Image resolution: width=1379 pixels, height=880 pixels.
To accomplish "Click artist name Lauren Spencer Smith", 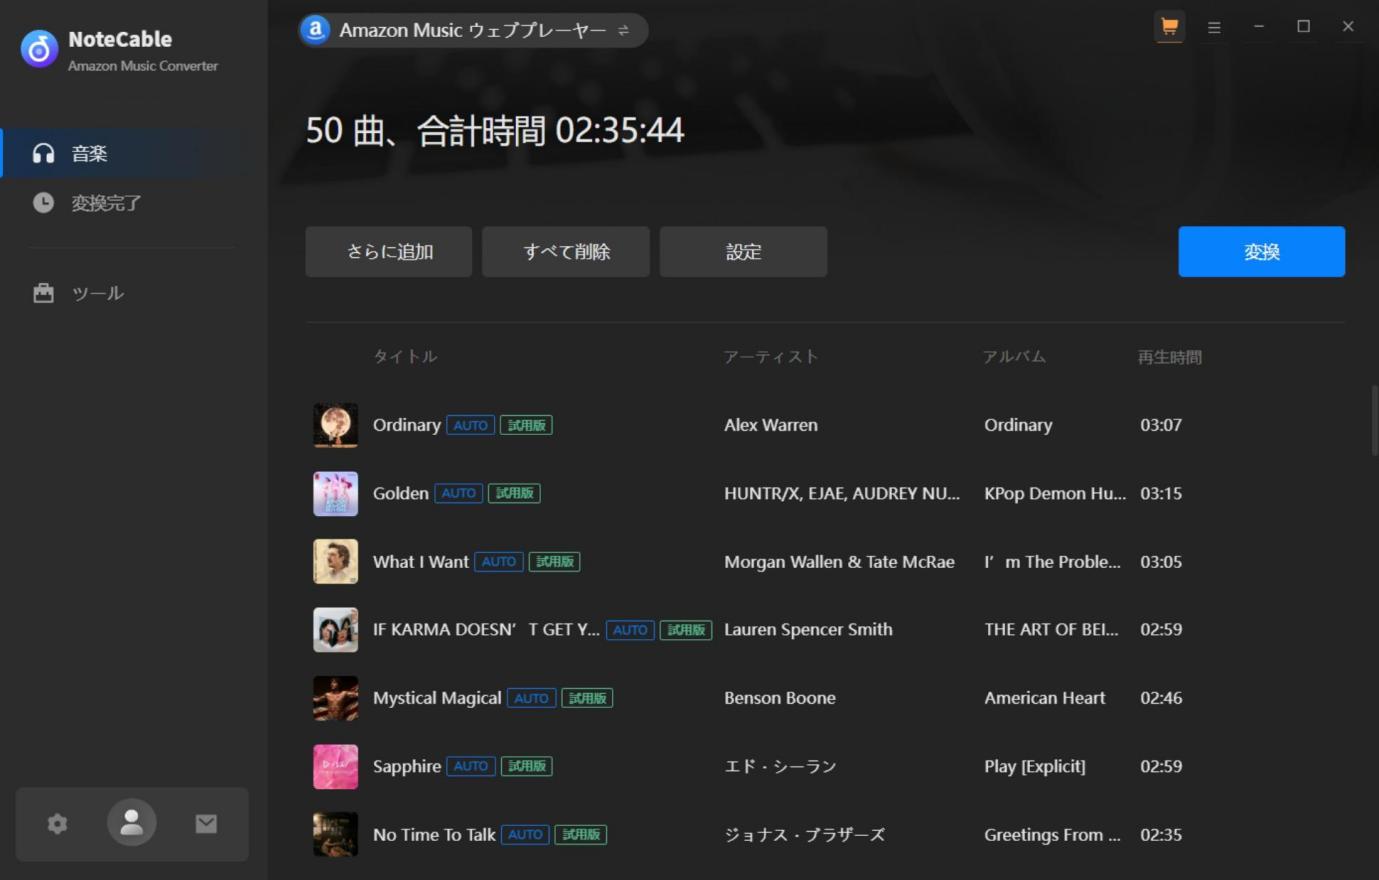I will pyautogui.click(x=808, y=630).
